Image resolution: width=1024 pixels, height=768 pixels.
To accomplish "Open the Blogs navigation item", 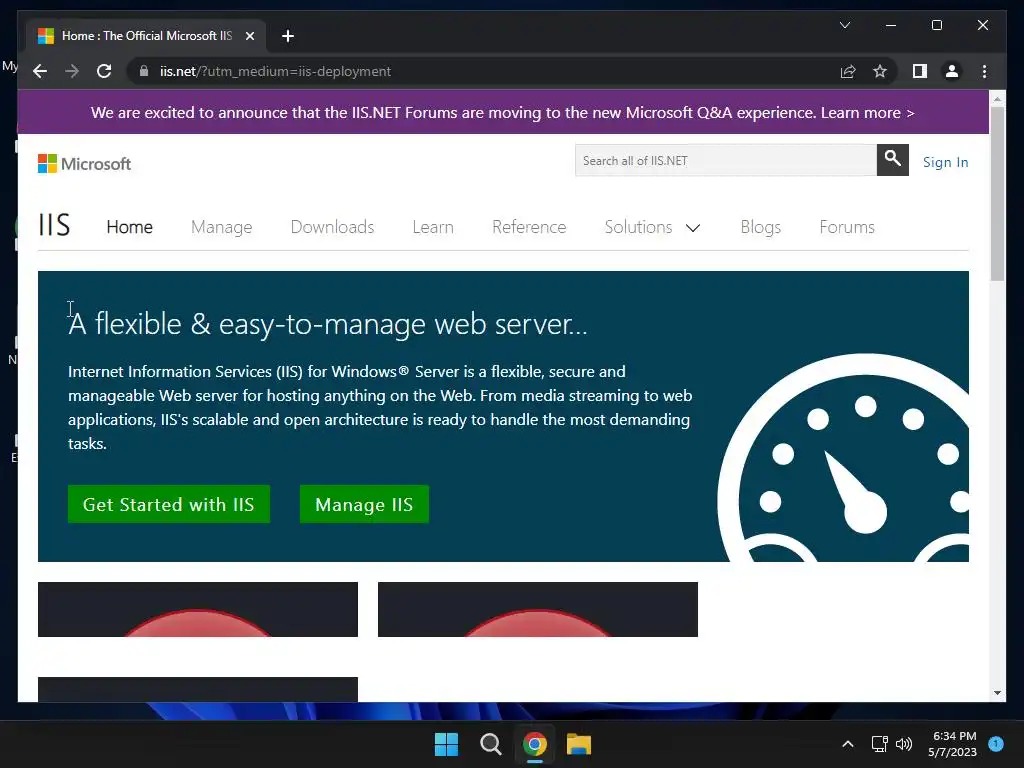I will tap(761, 227).
